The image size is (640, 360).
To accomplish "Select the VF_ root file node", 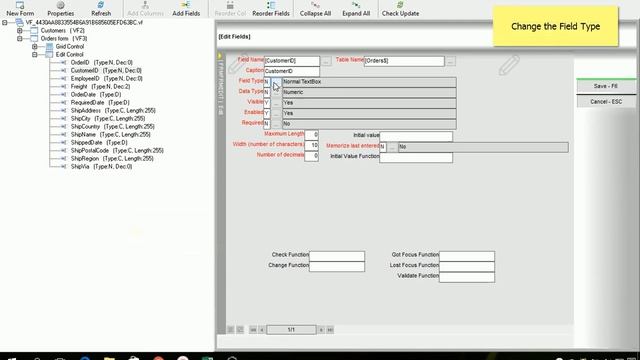I will [84, 22].
